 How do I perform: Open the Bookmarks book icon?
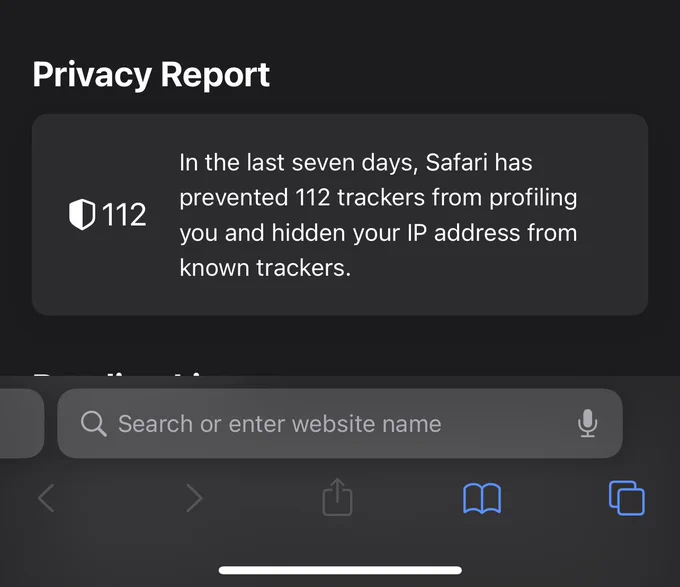(482, 499)
